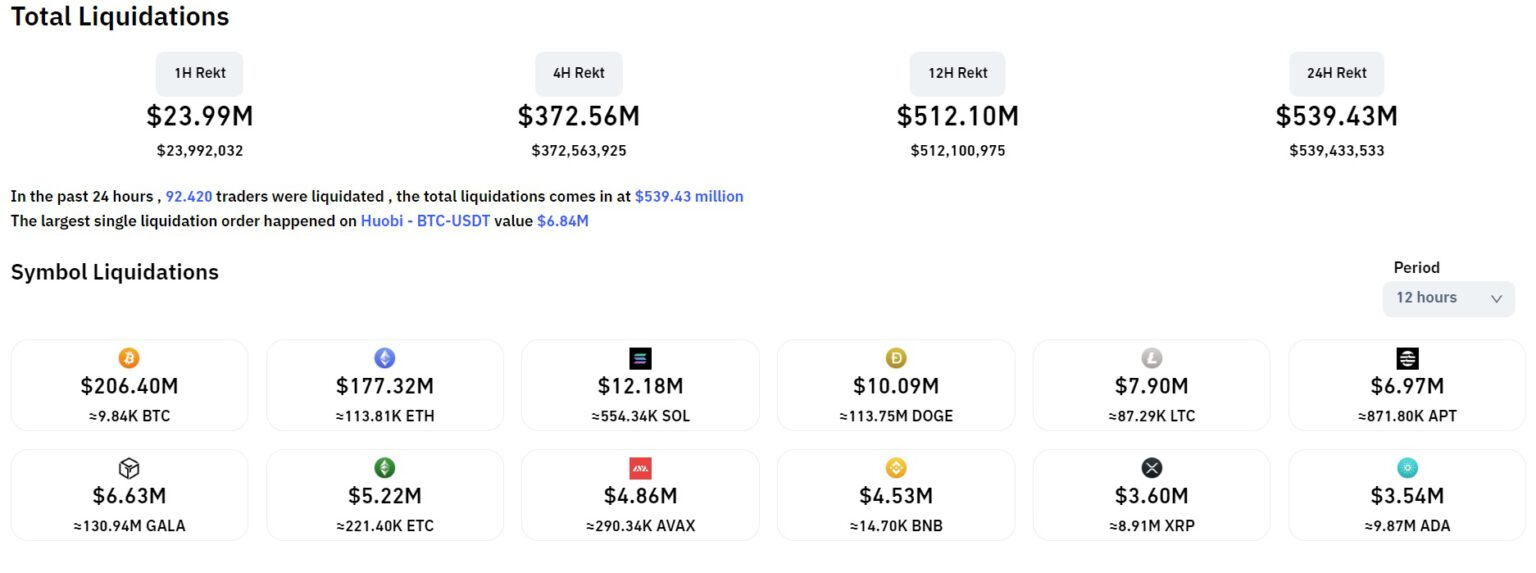Click the Ethereum coin icon
The width and height of the screenshot is (1536, 573).
point(385,358)
